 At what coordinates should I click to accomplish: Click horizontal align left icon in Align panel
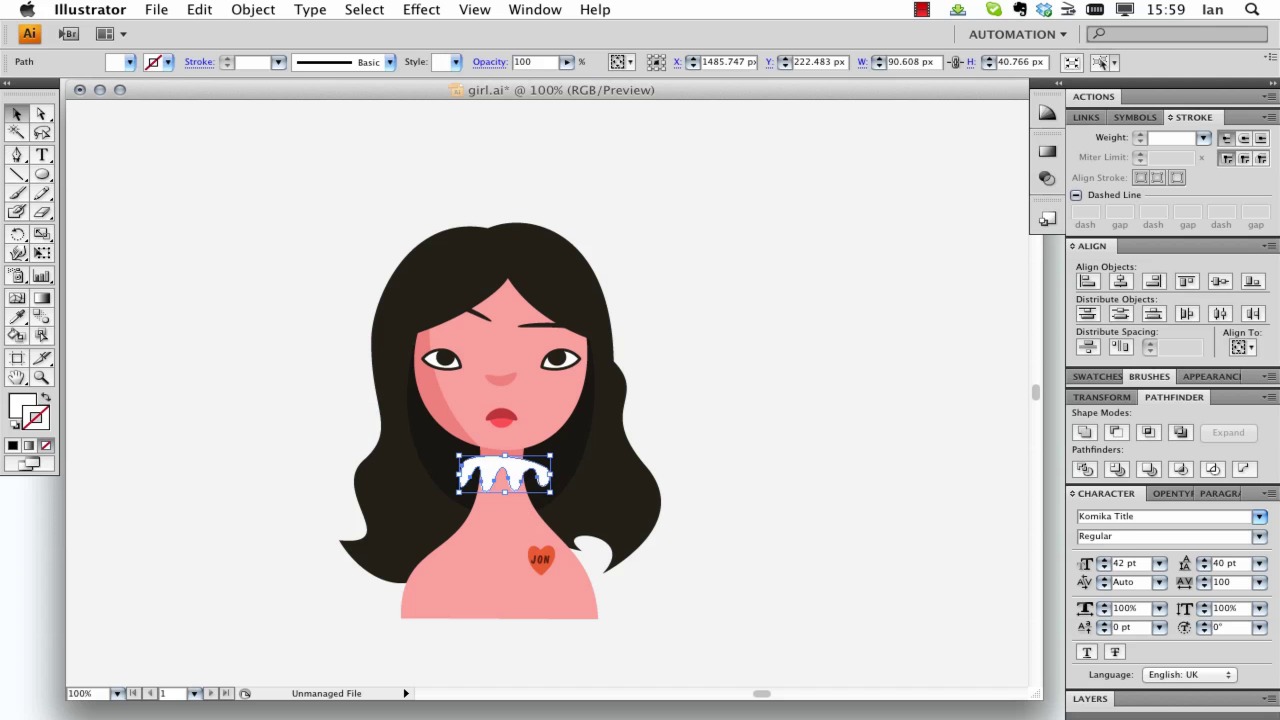(x=1087, y=282)
